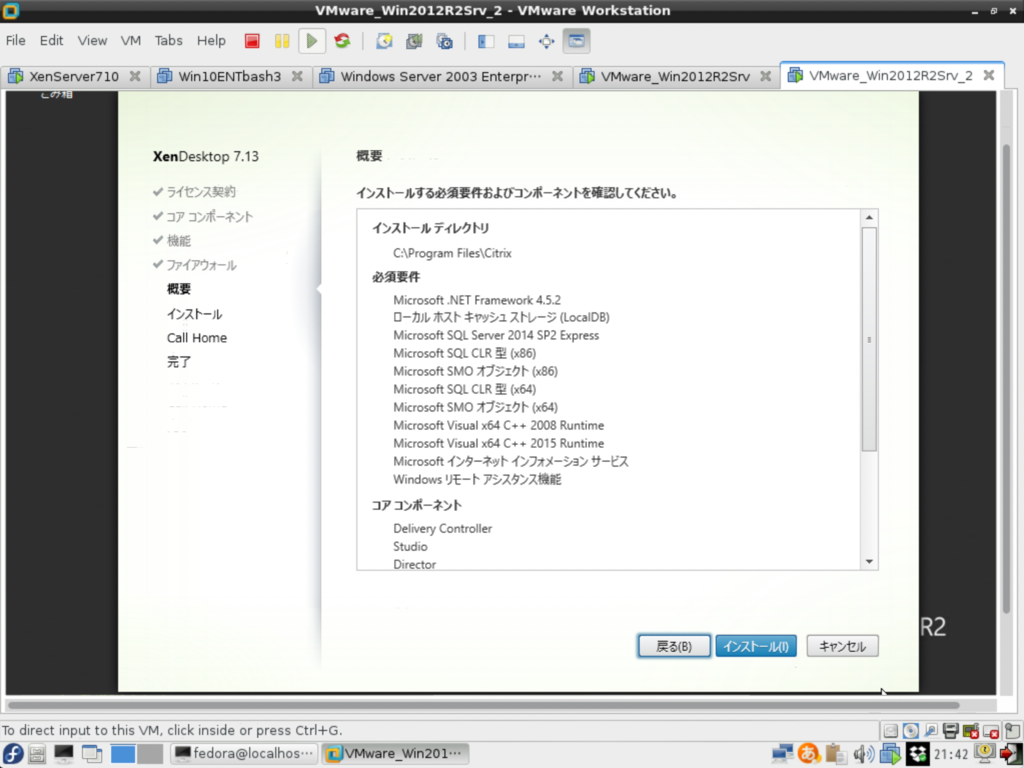Click the show desktop windows icon in taskbar
This screenshot has width=1024, height=768.
pos(92,754)
